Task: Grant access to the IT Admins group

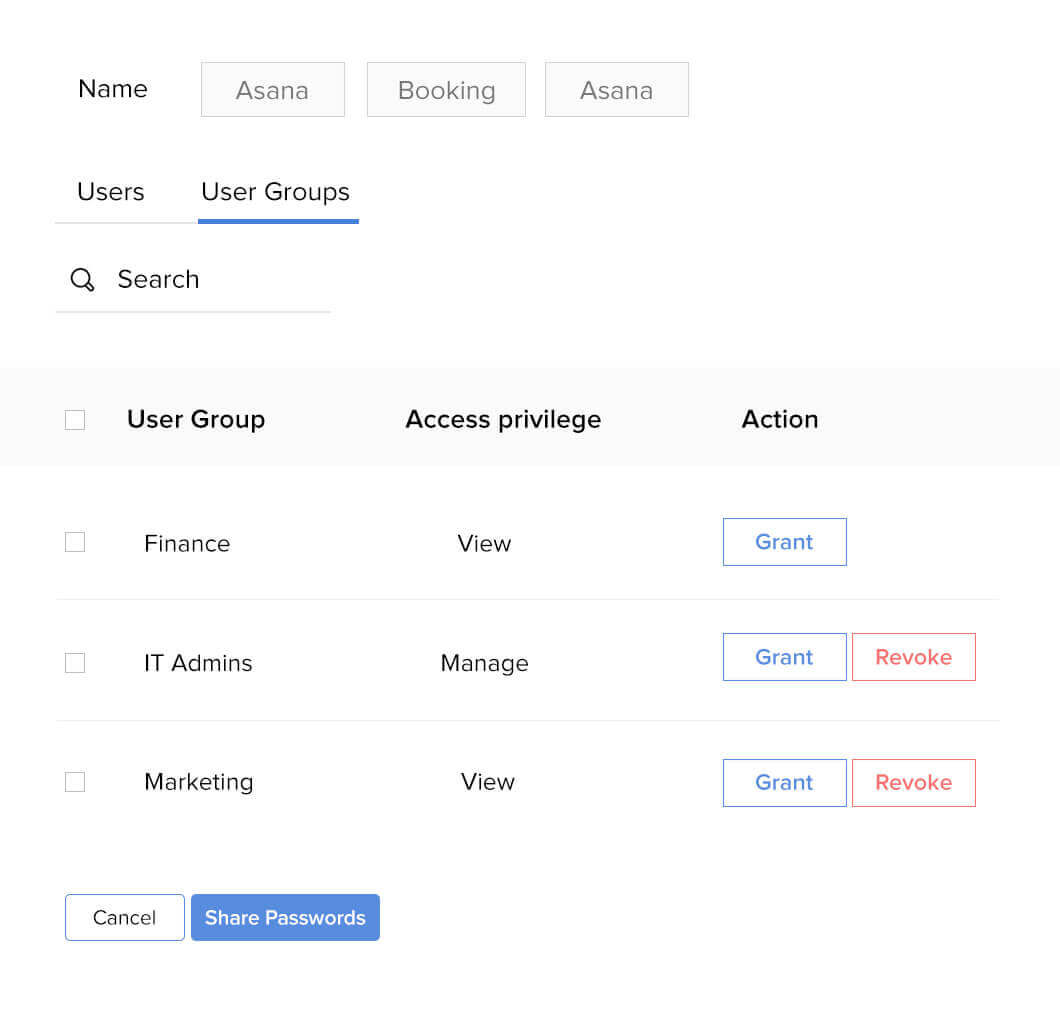Action: pos(784,657)
